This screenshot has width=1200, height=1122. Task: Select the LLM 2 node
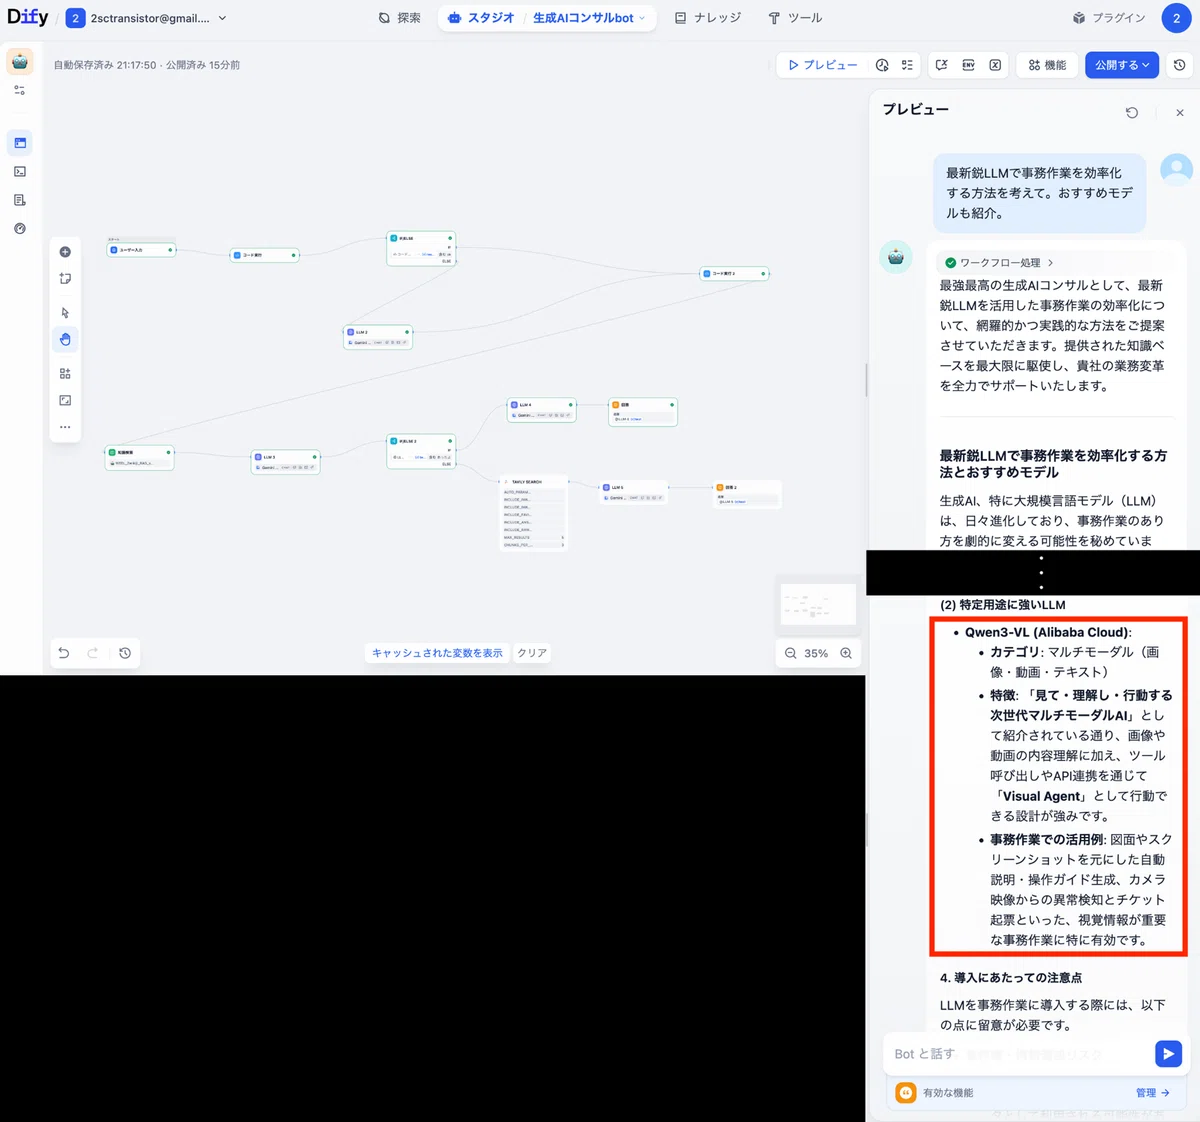378,337
